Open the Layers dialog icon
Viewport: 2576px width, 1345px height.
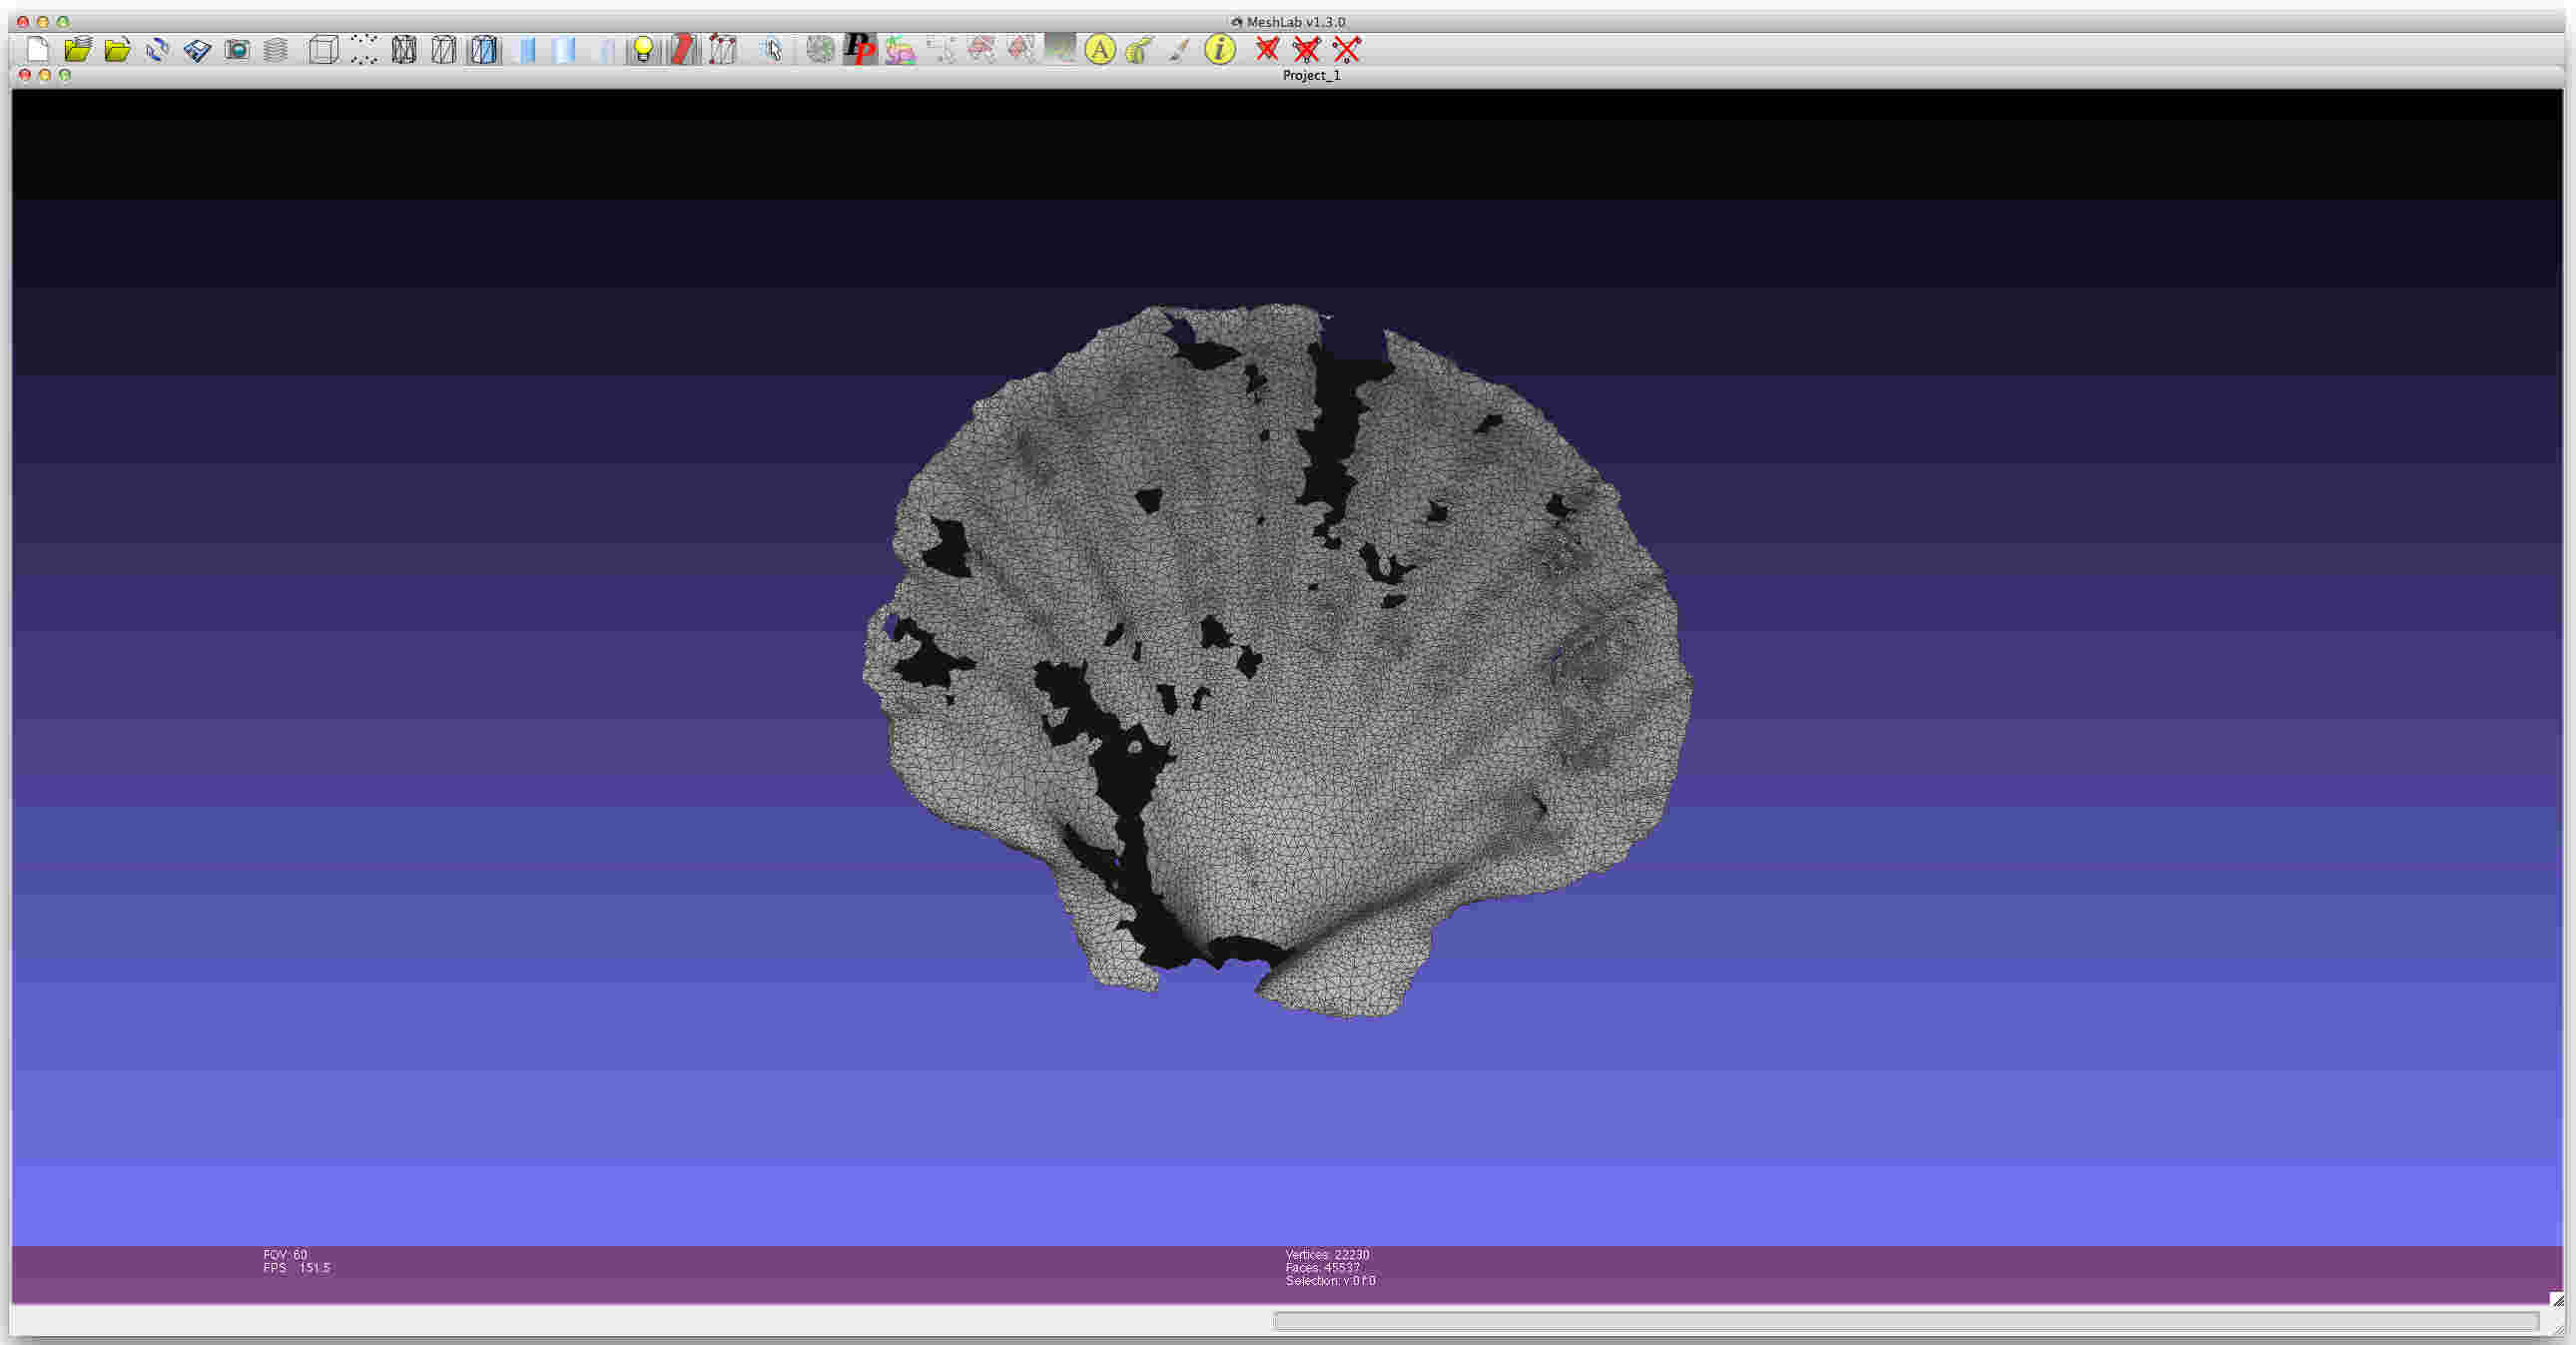click(x=276, y=49)
